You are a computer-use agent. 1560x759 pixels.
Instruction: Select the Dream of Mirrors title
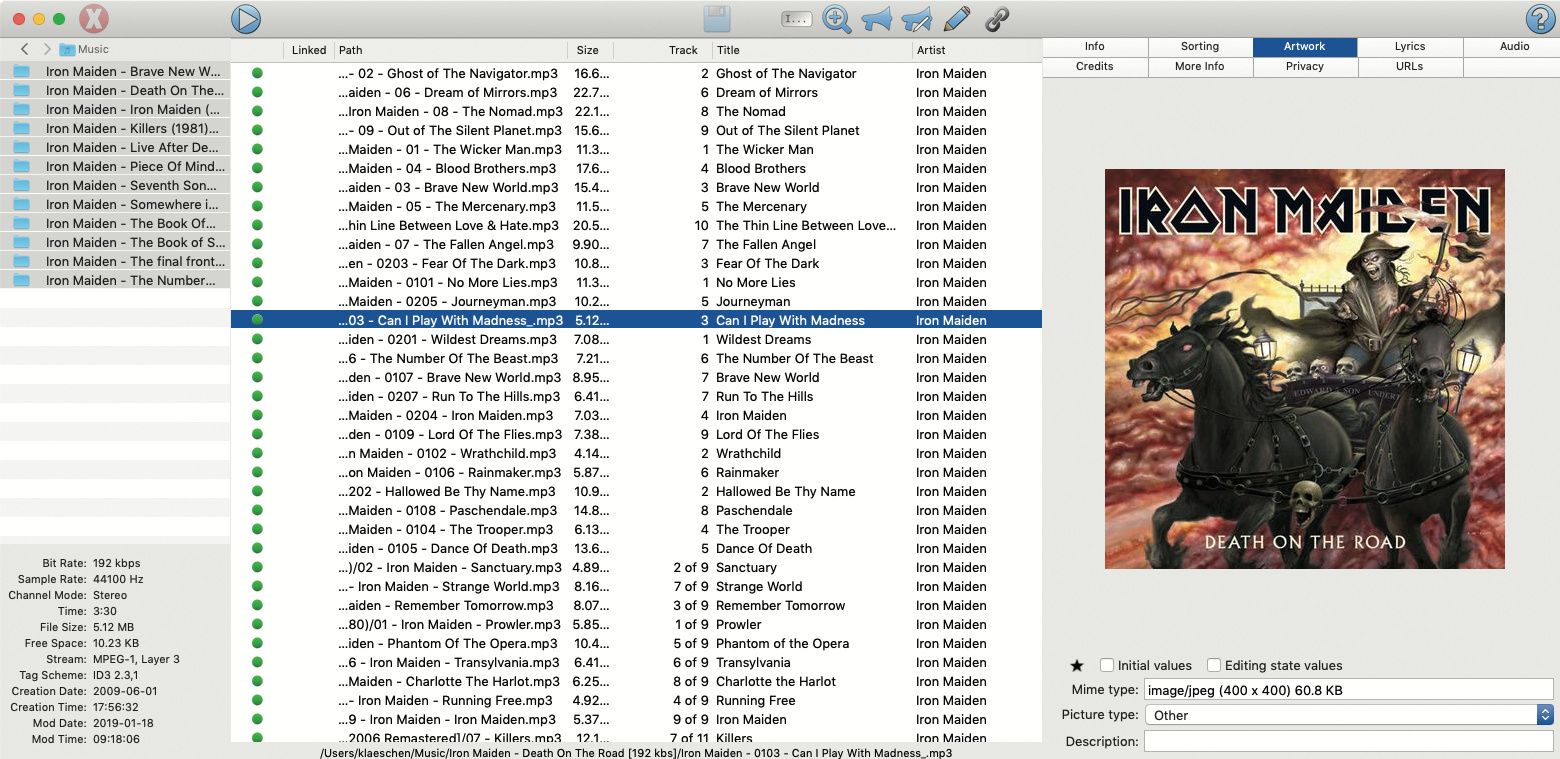[x=767, y=93]
